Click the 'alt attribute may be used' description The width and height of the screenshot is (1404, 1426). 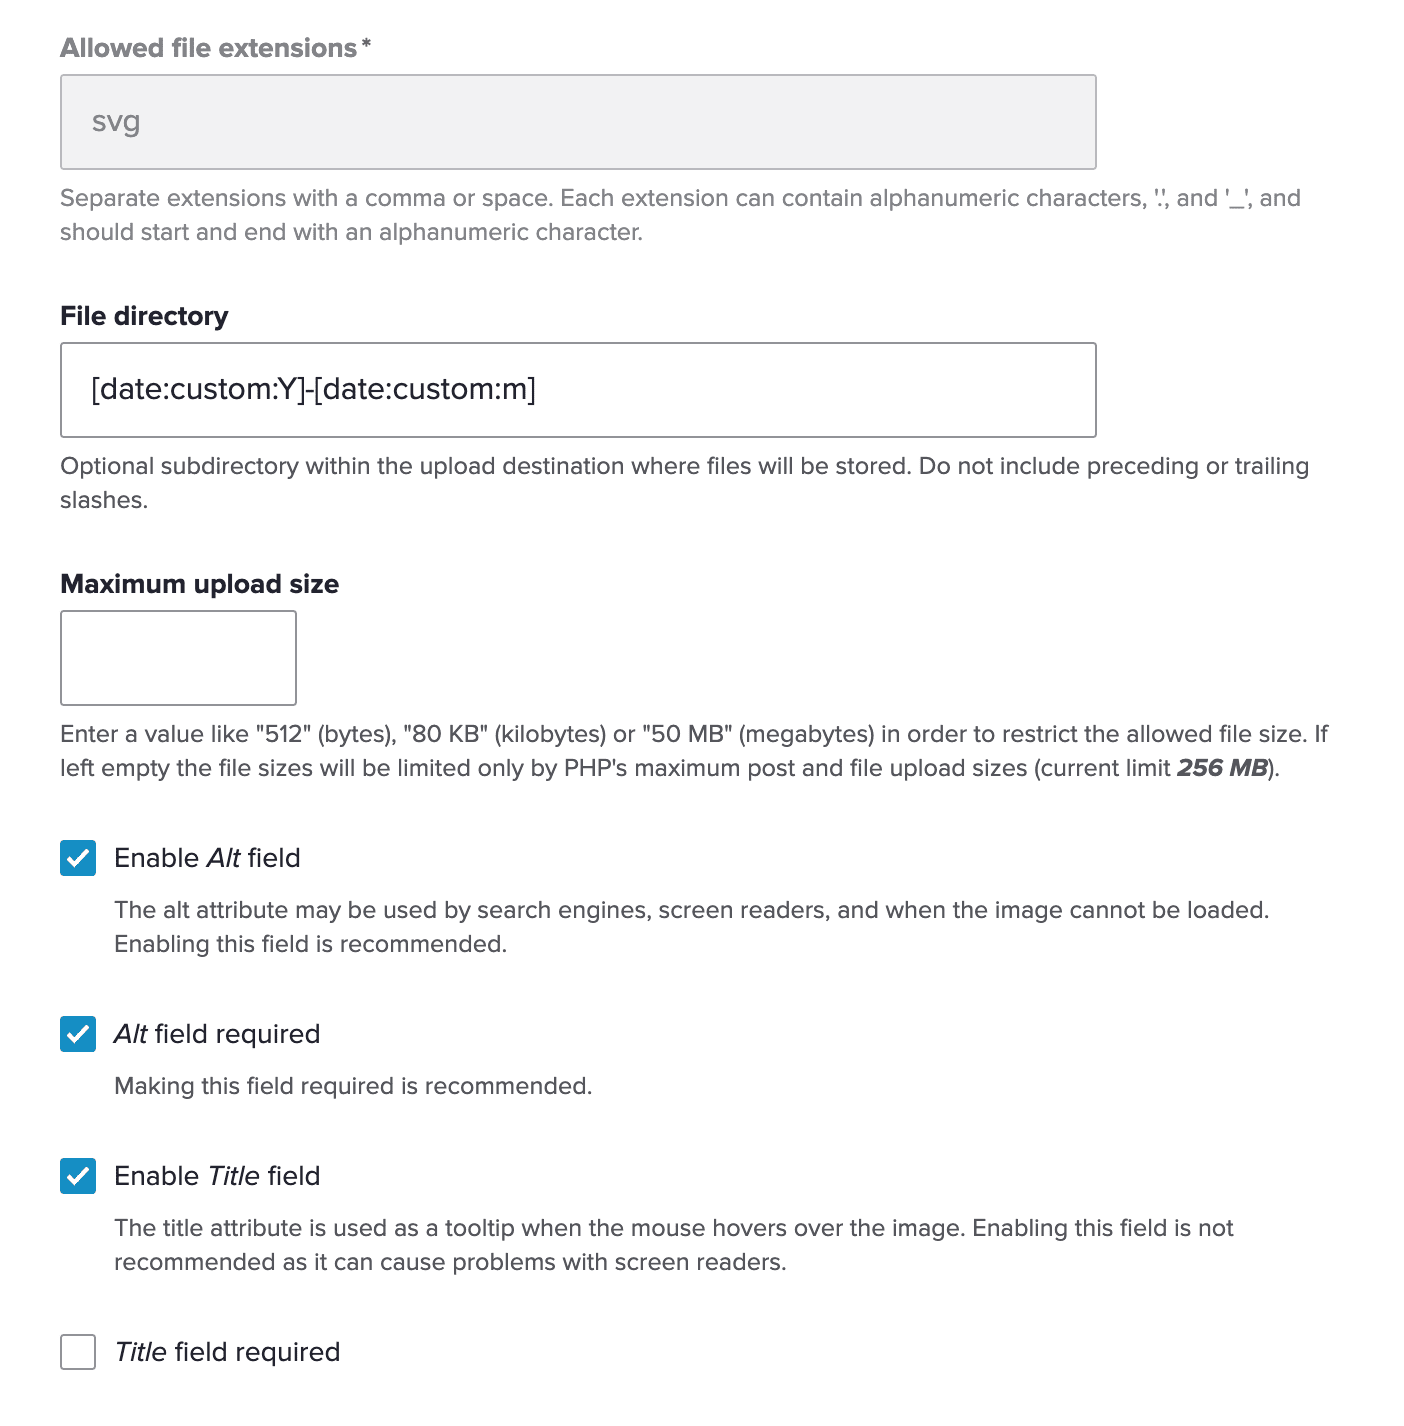pos(691,927)
